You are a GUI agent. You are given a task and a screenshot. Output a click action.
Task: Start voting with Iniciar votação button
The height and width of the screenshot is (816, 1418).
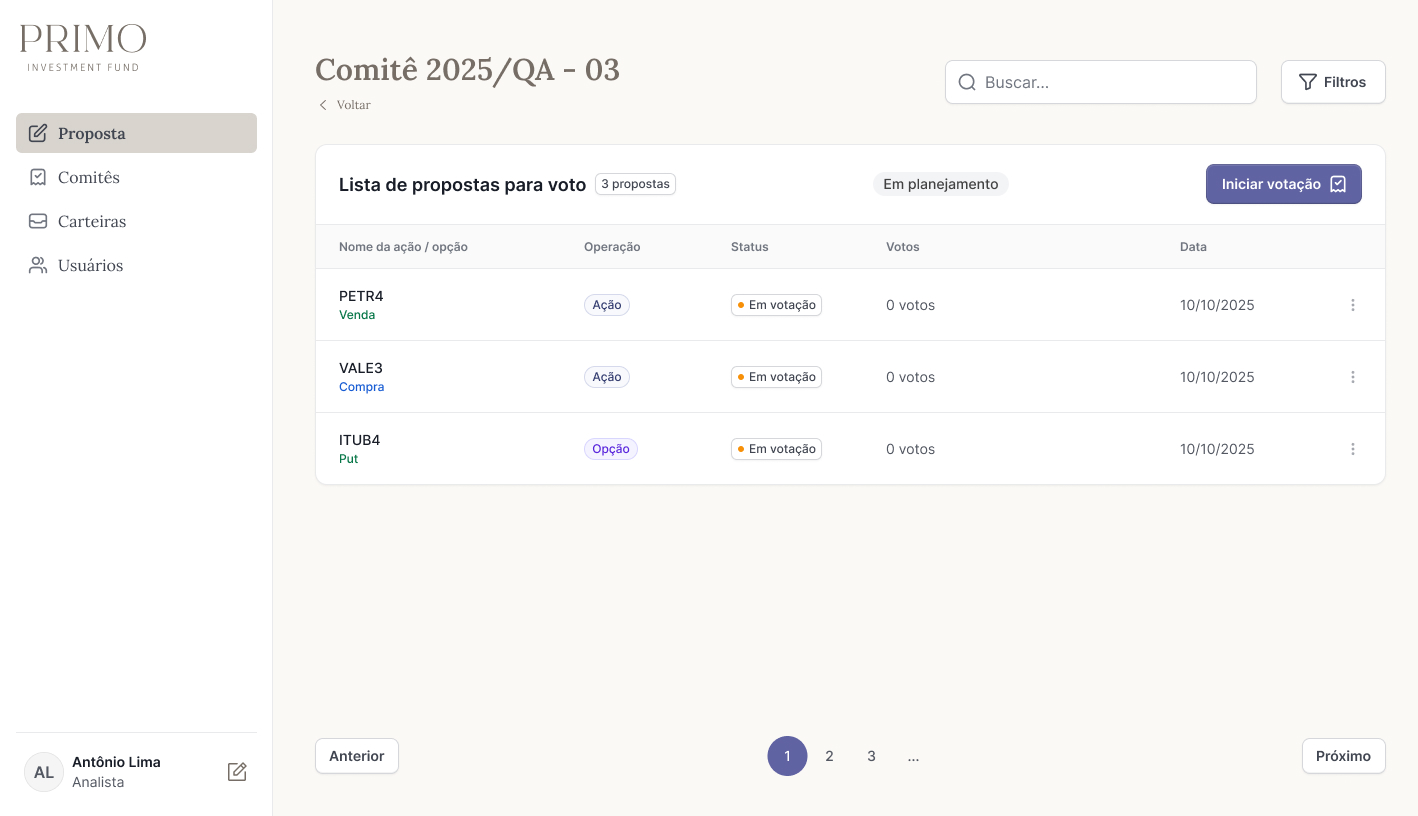[1284, 184]
